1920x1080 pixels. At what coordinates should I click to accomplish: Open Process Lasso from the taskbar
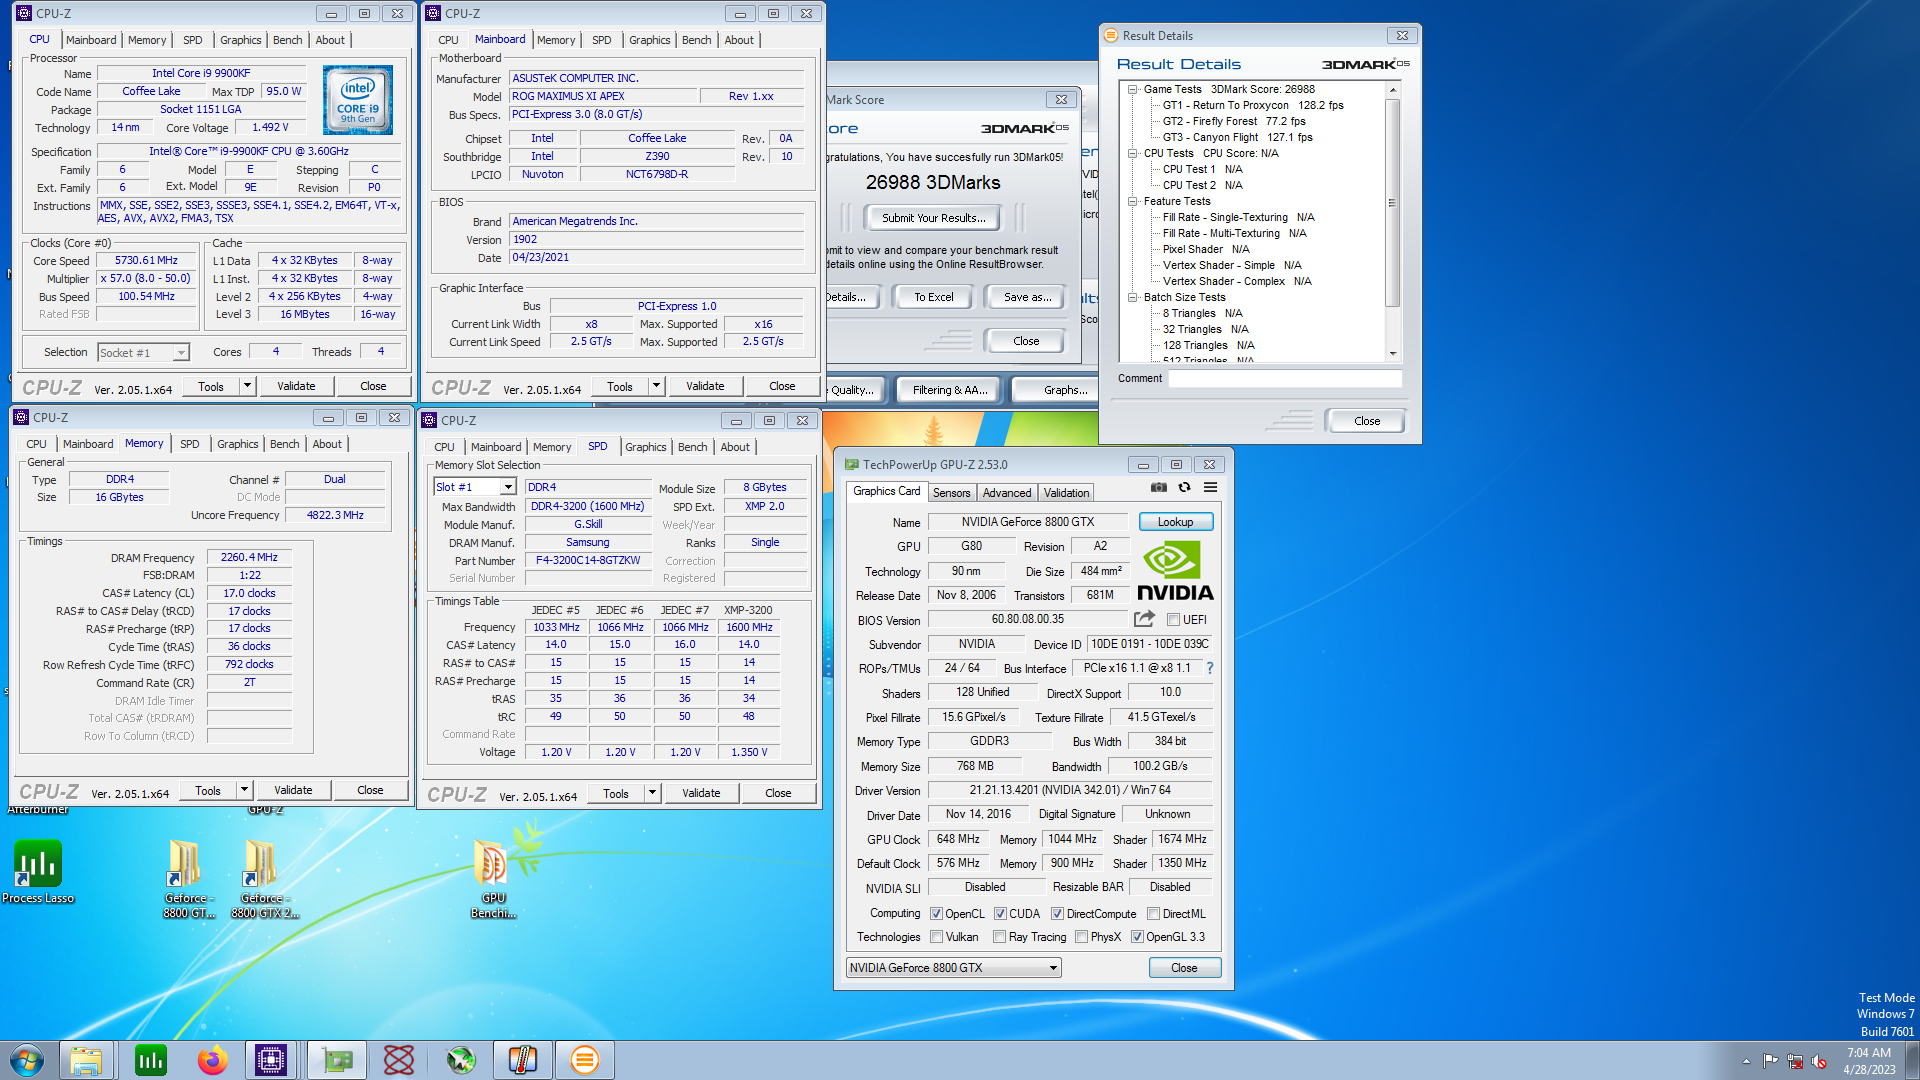(150, 1060)
